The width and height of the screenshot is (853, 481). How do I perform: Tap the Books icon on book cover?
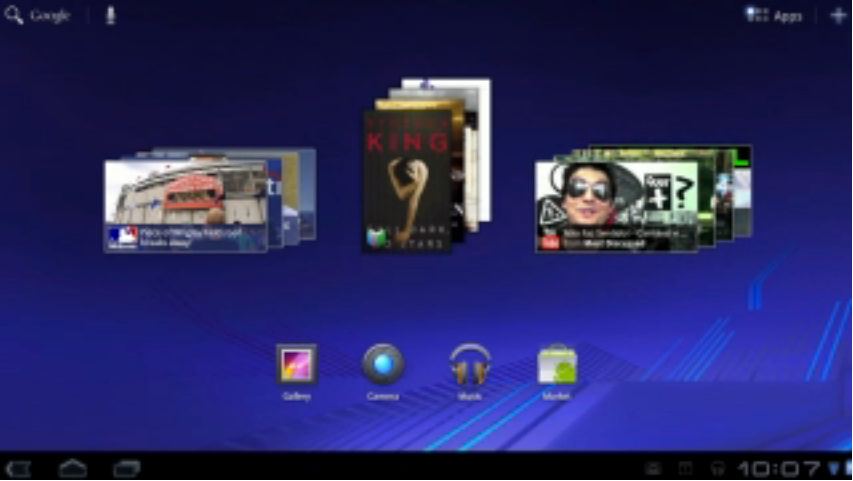(376, 238)
